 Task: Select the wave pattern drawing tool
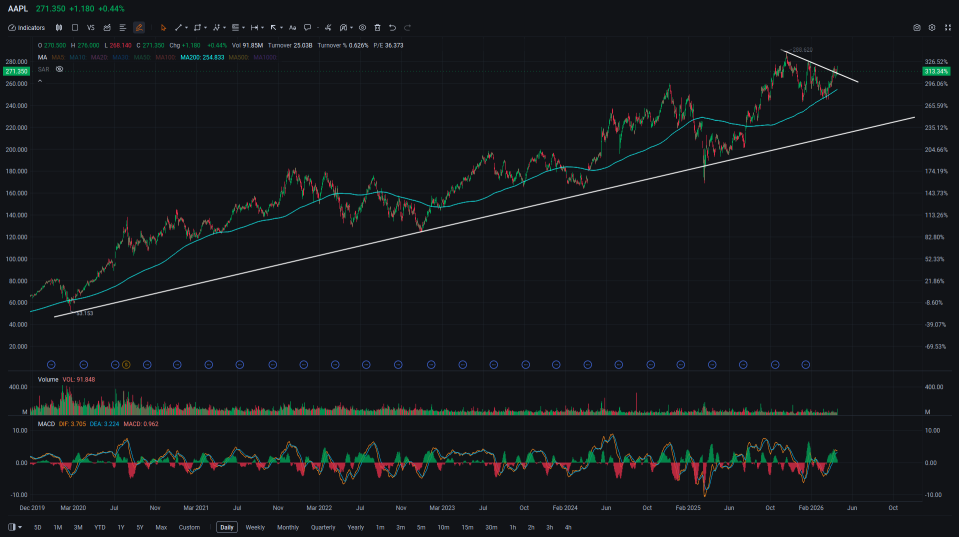tap(216, 28)
